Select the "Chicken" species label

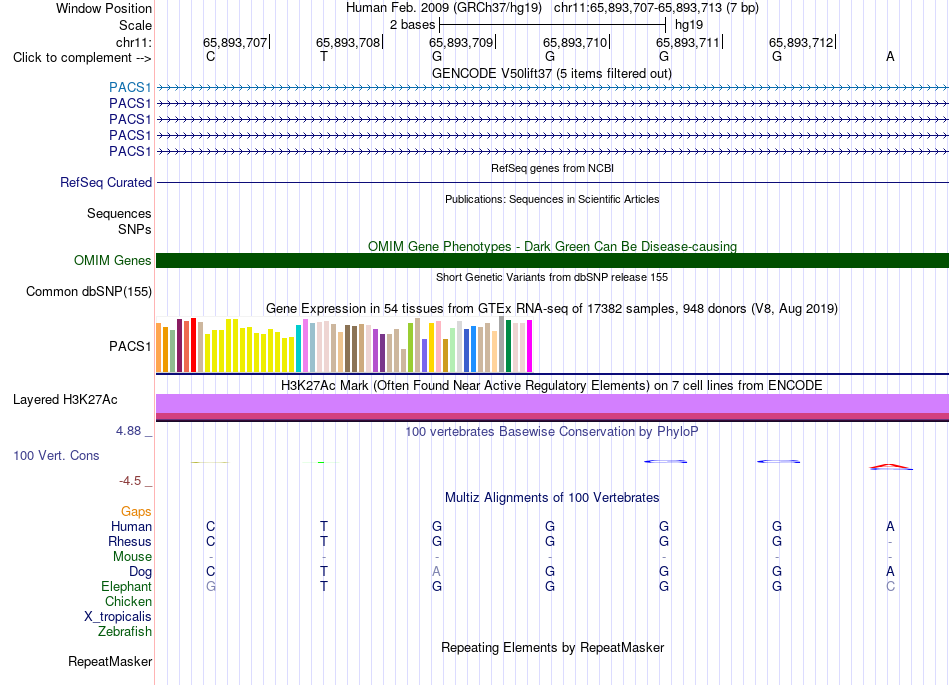click(x=128, y=601)
